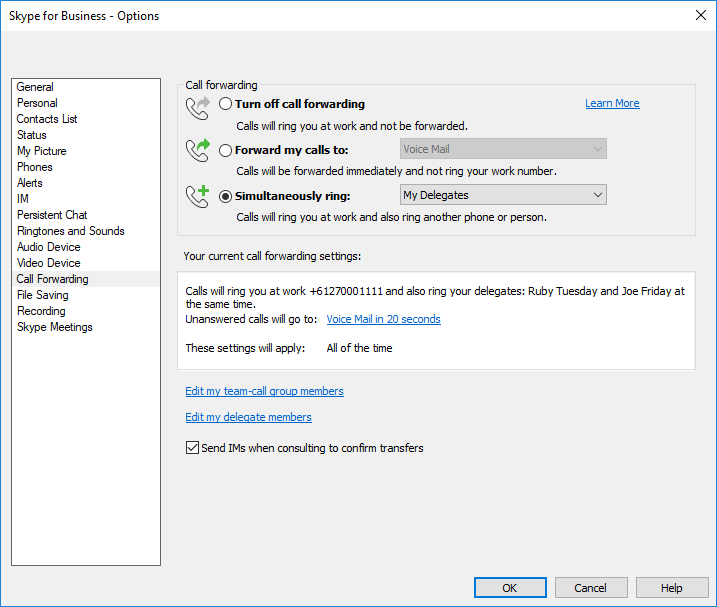The width and height of the screenshot is (717, 607).
Task: Click the 'Your current call forwarding settings:' label
Action: click(272, 256)
